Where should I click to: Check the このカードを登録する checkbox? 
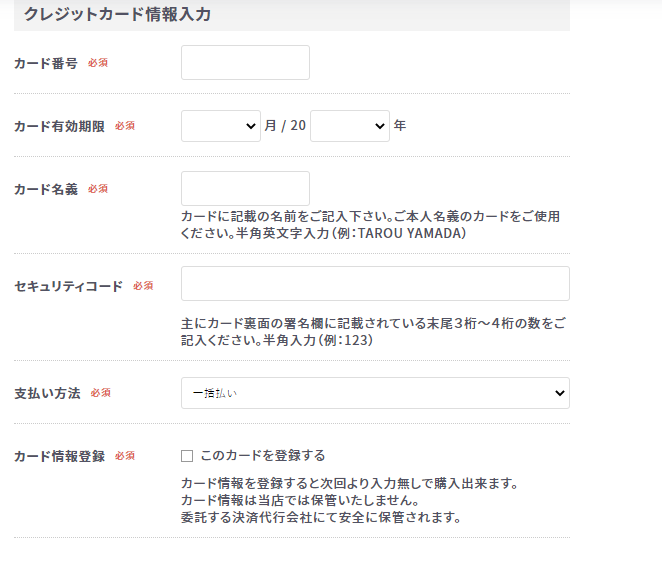tap(187, 456)
